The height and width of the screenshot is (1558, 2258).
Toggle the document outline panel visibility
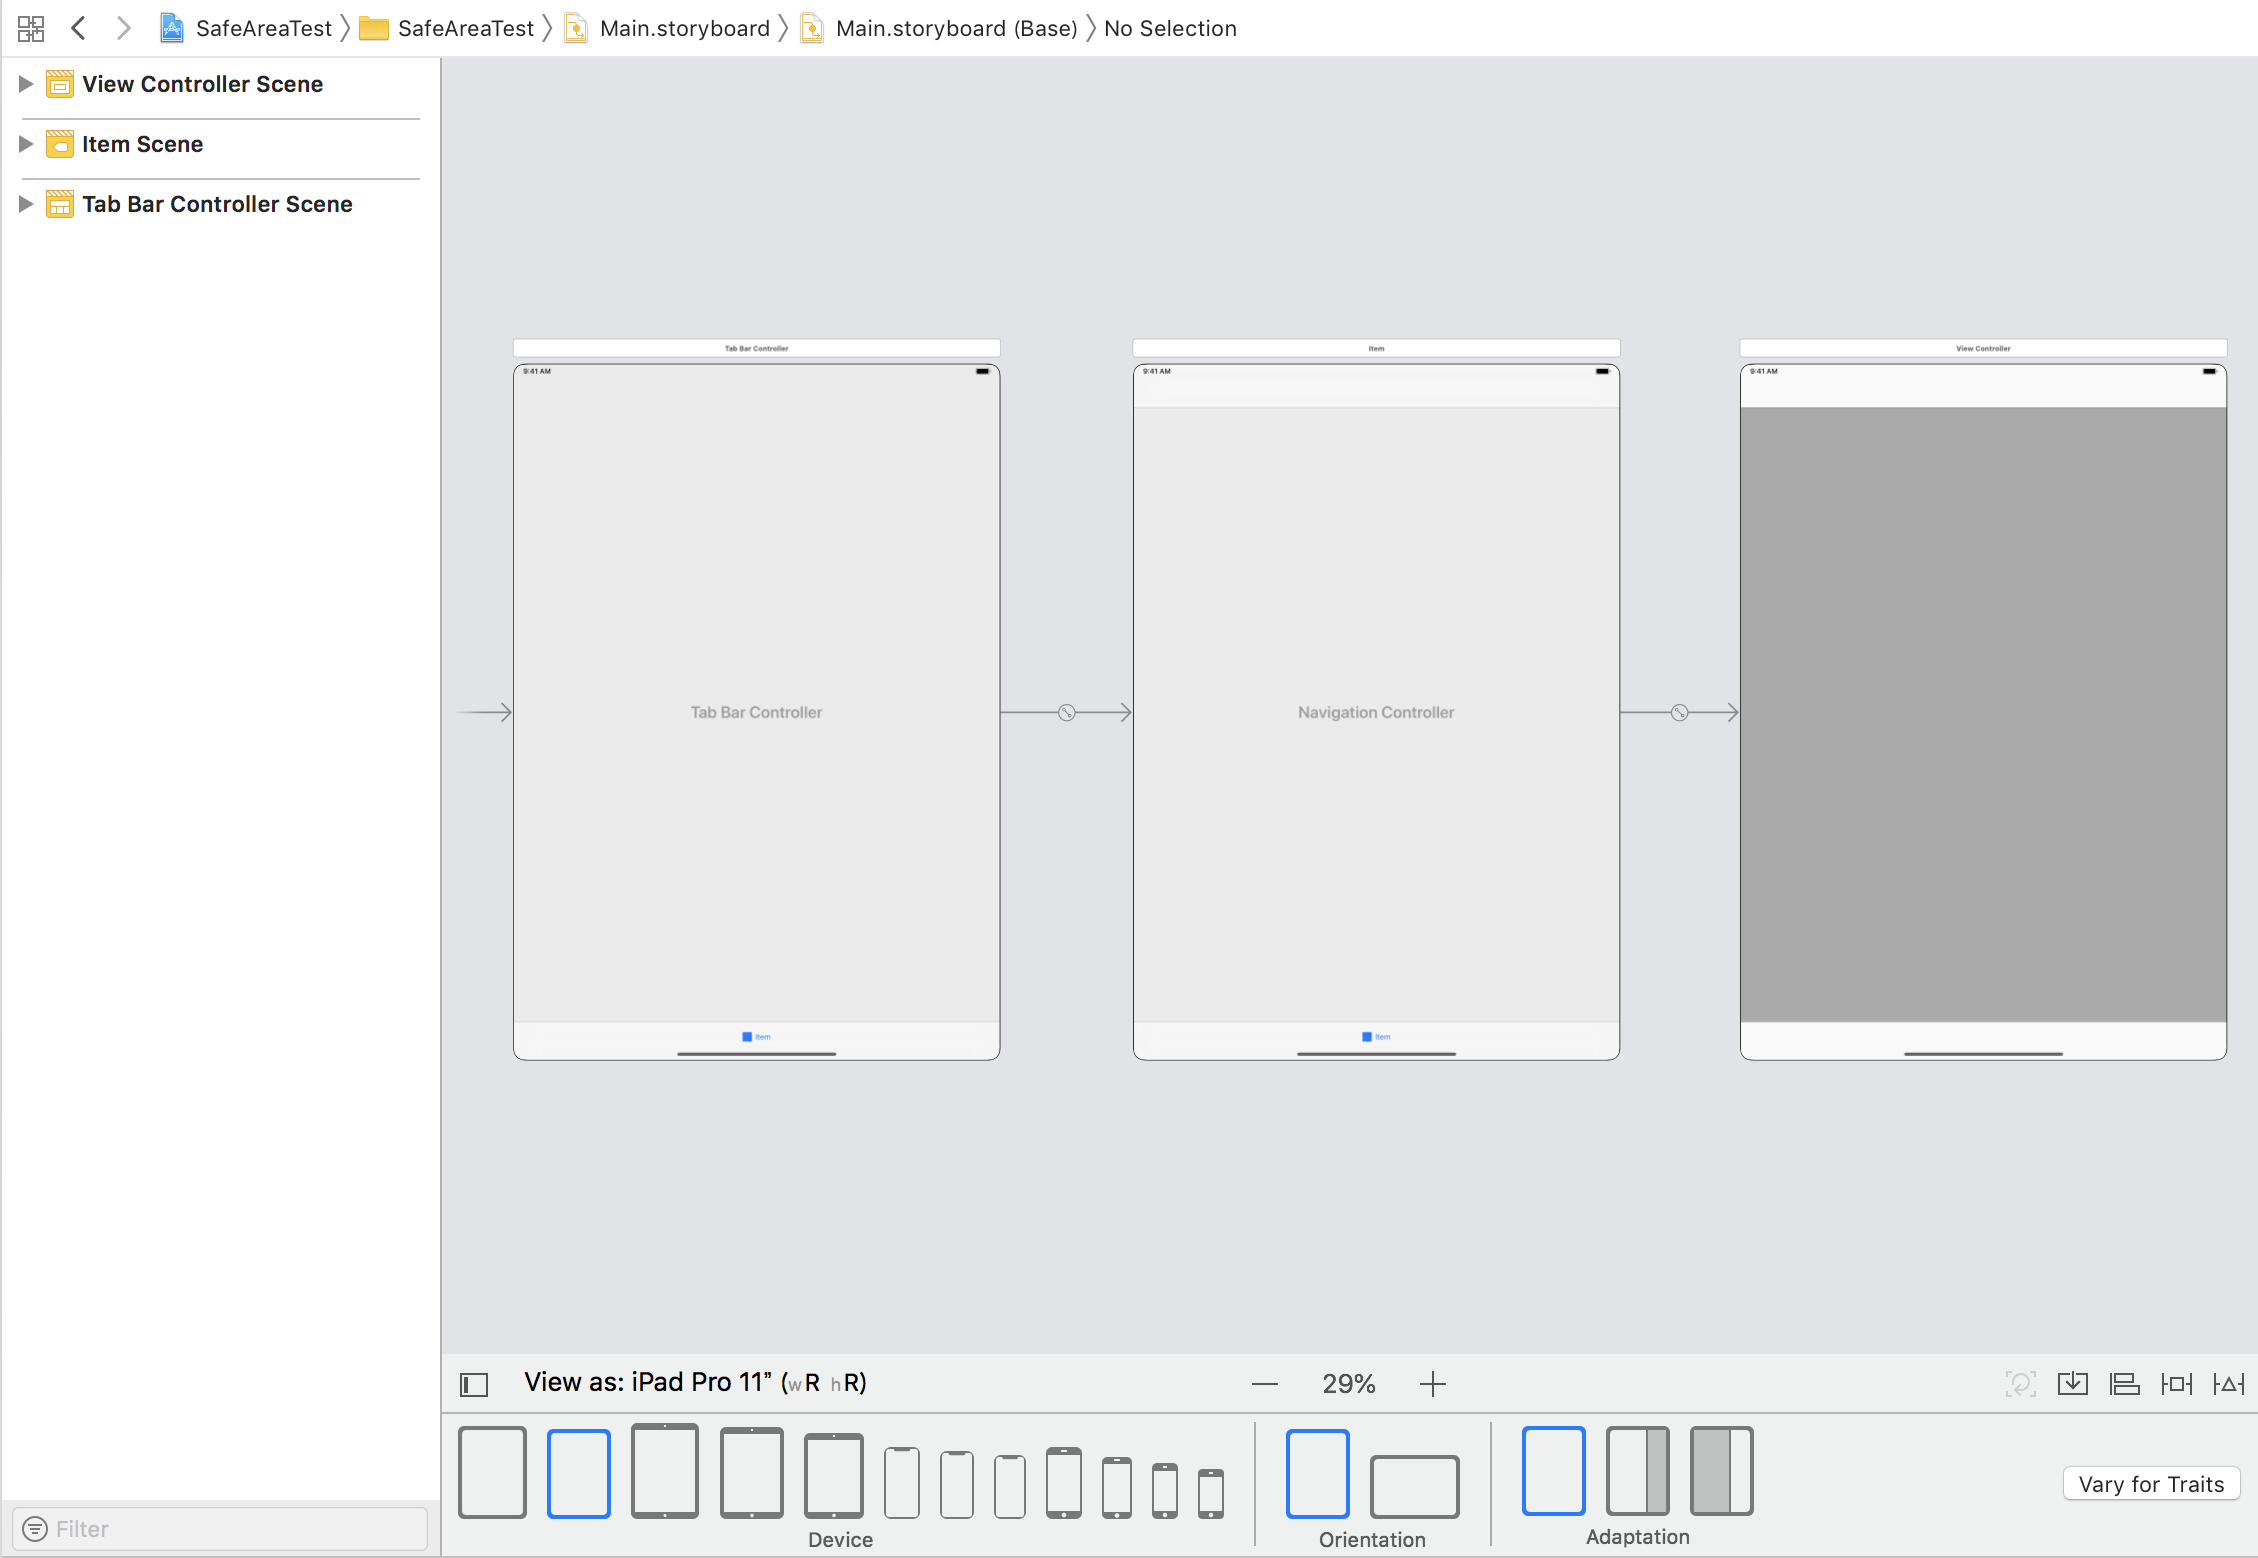coord(474,1383)
